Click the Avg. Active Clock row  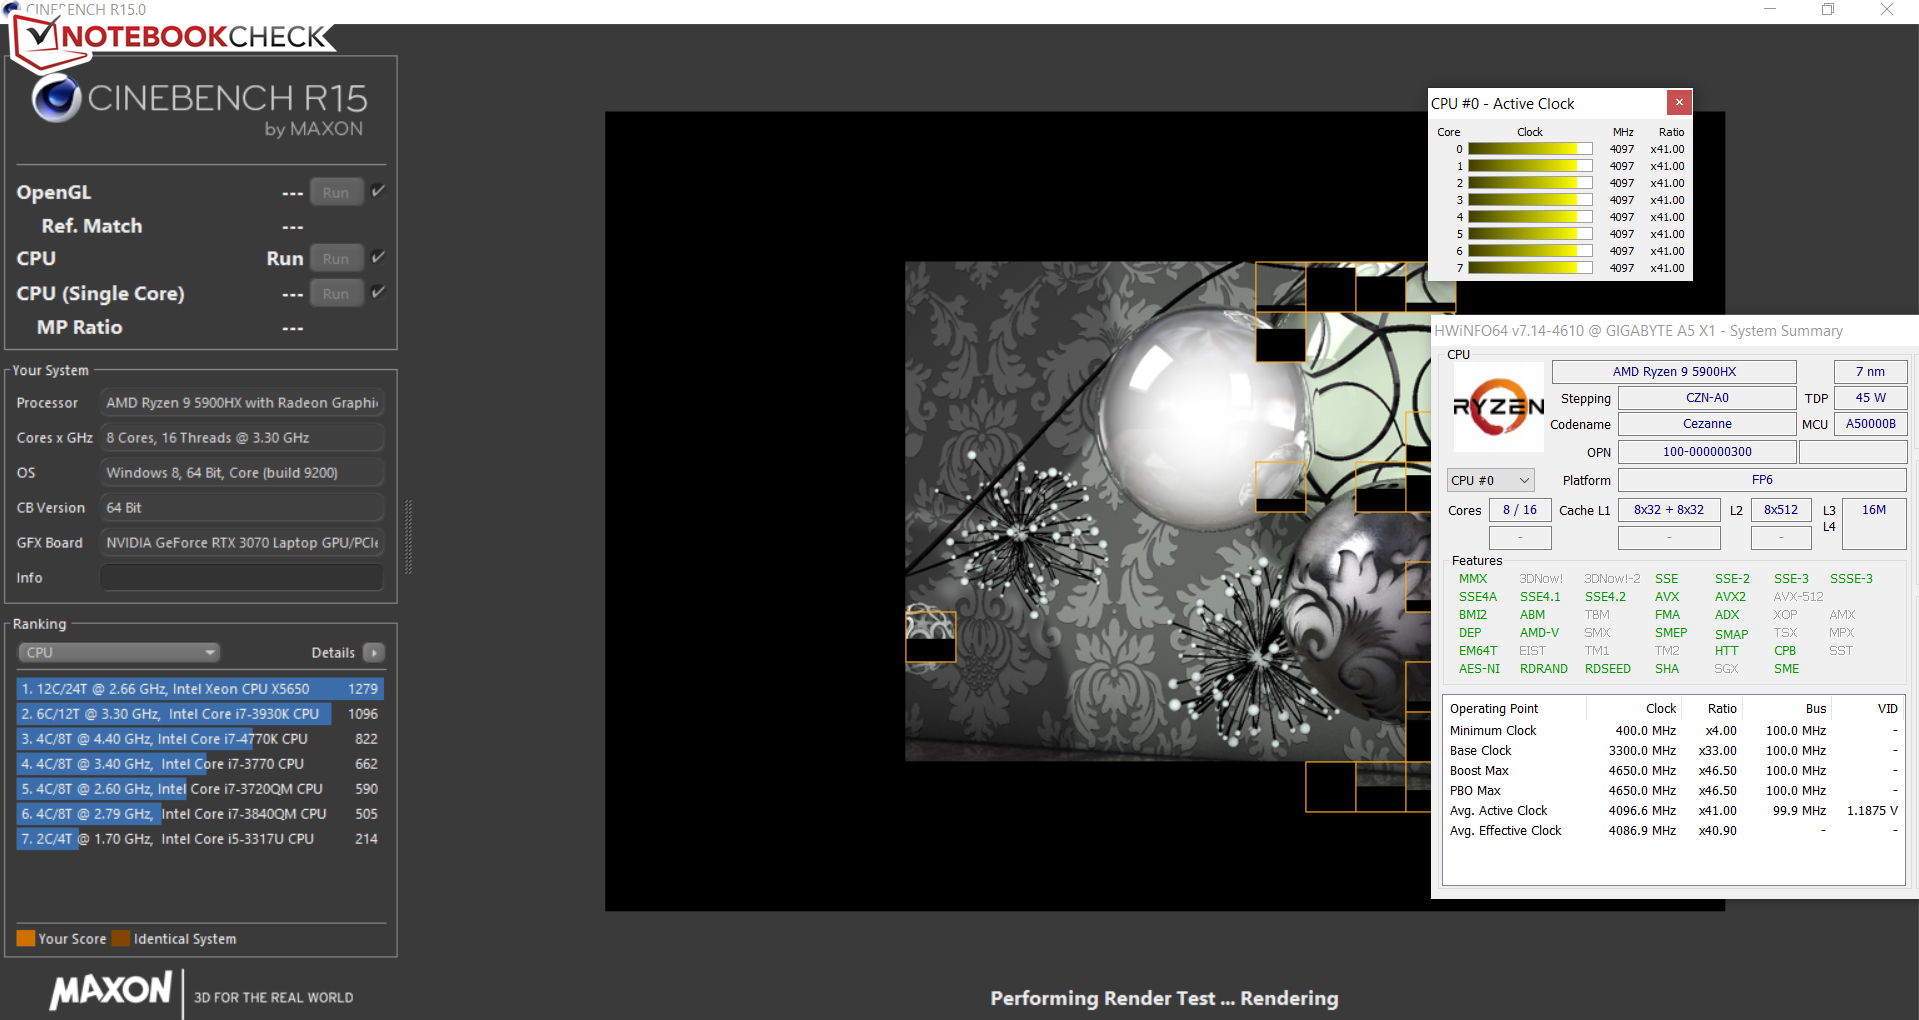click(x=1673, y=811)
